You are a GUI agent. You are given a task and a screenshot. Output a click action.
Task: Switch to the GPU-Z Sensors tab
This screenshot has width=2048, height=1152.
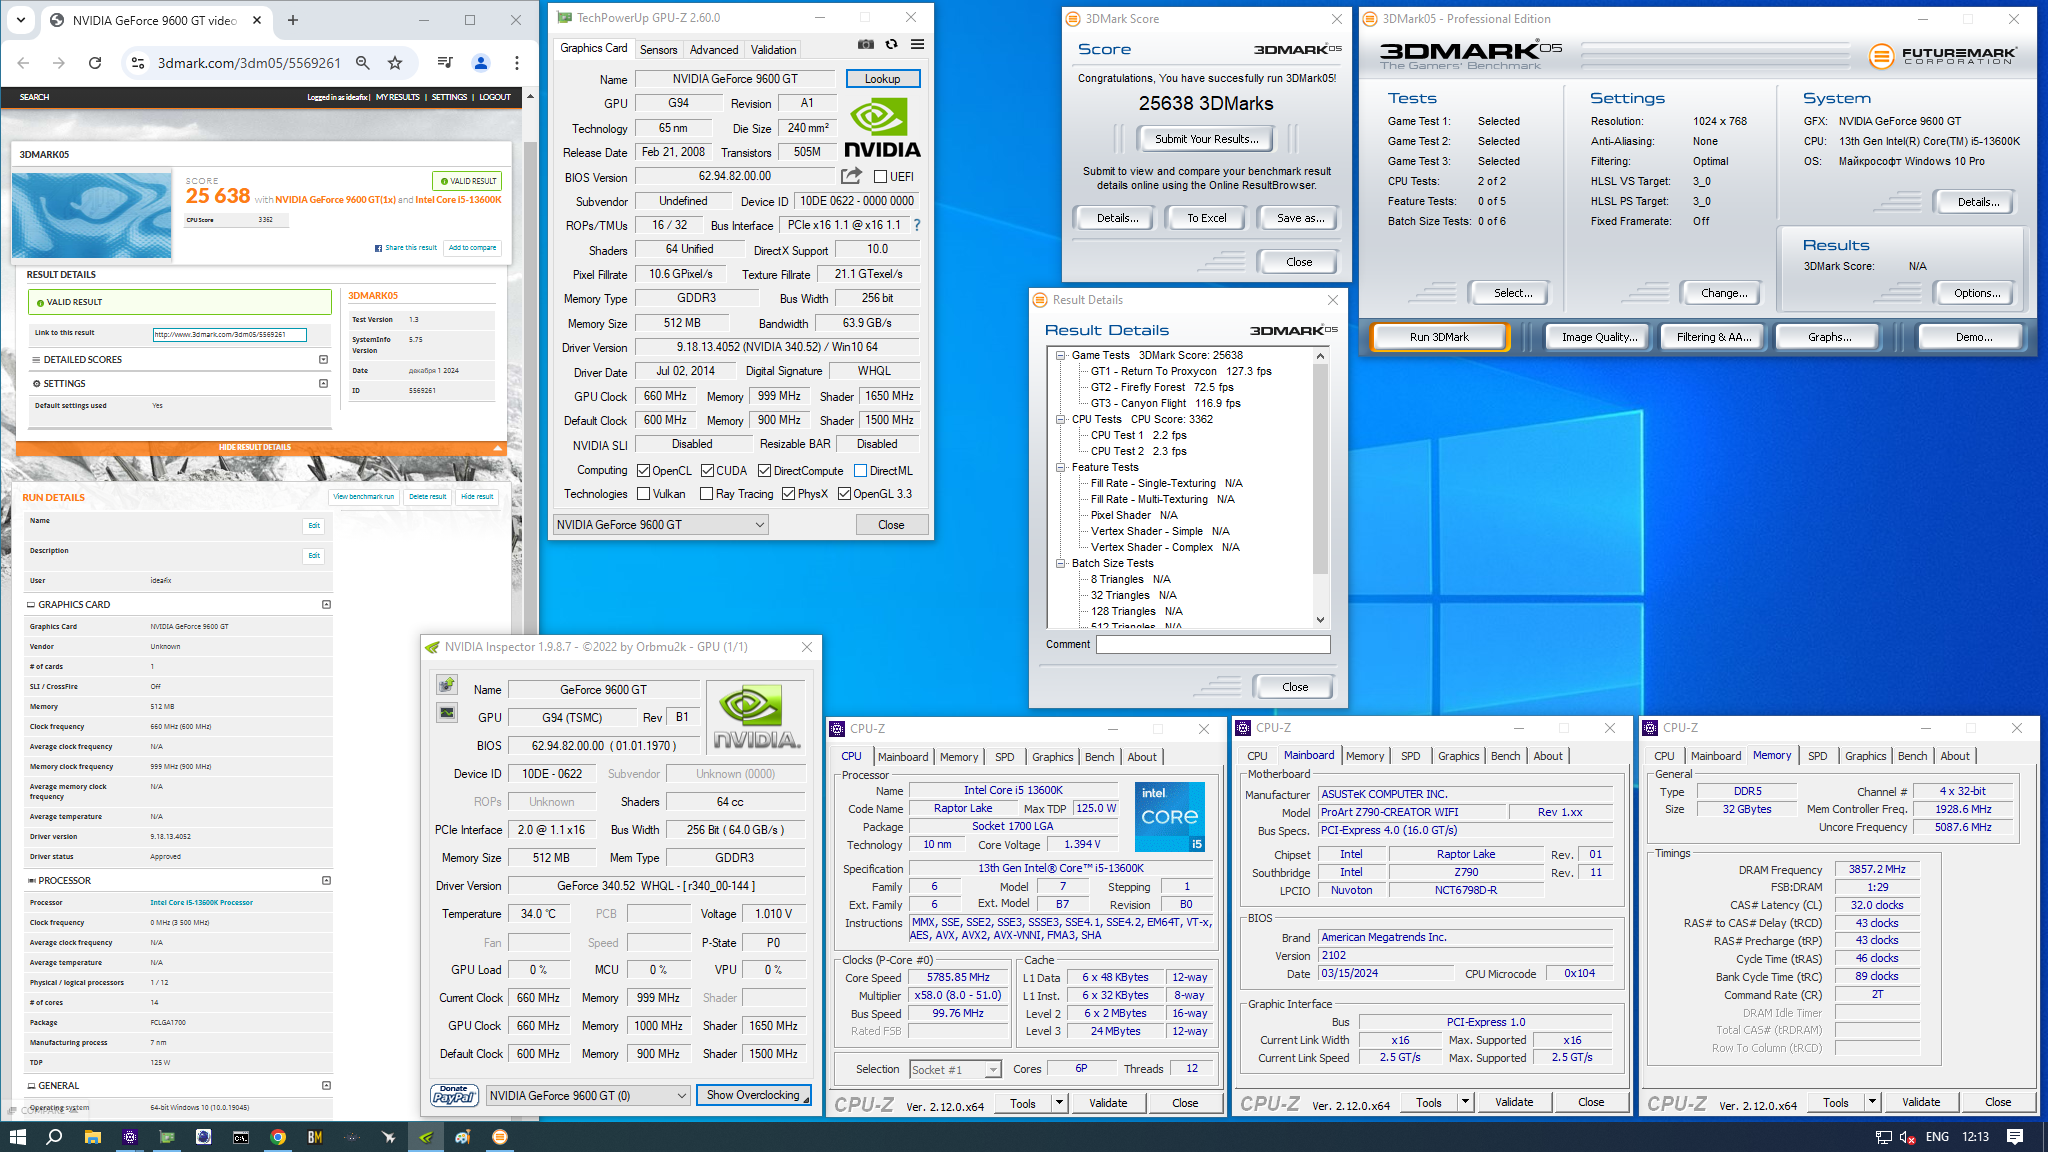[658, 49]
